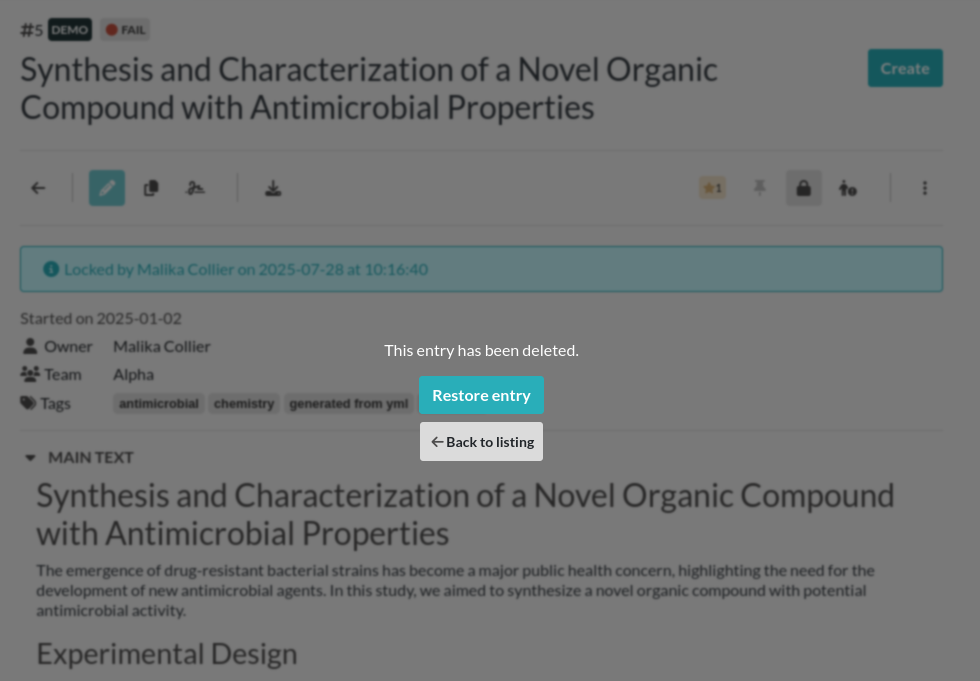Open the edit pencil tool
The image size is (980, 681).
(107, 188)
